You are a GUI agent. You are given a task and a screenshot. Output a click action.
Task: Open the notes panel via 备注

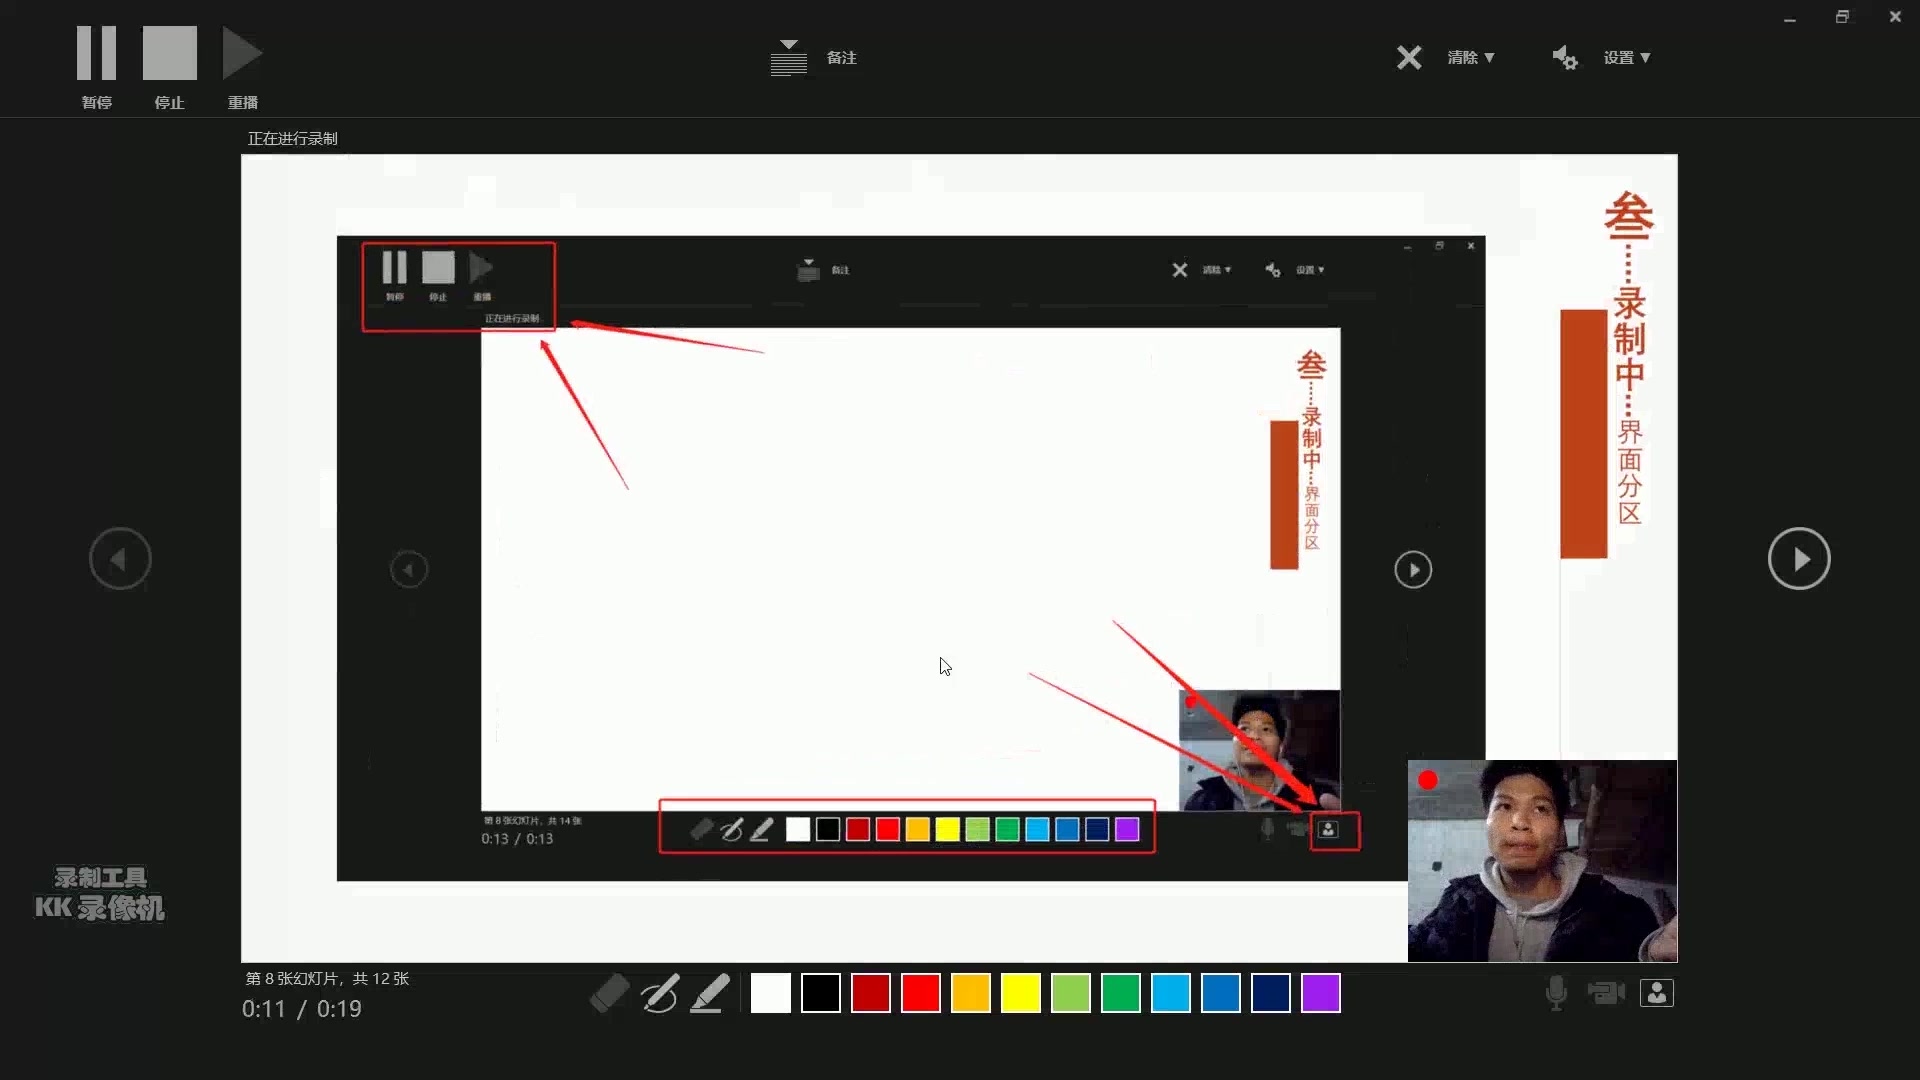[x=815, y=57]
